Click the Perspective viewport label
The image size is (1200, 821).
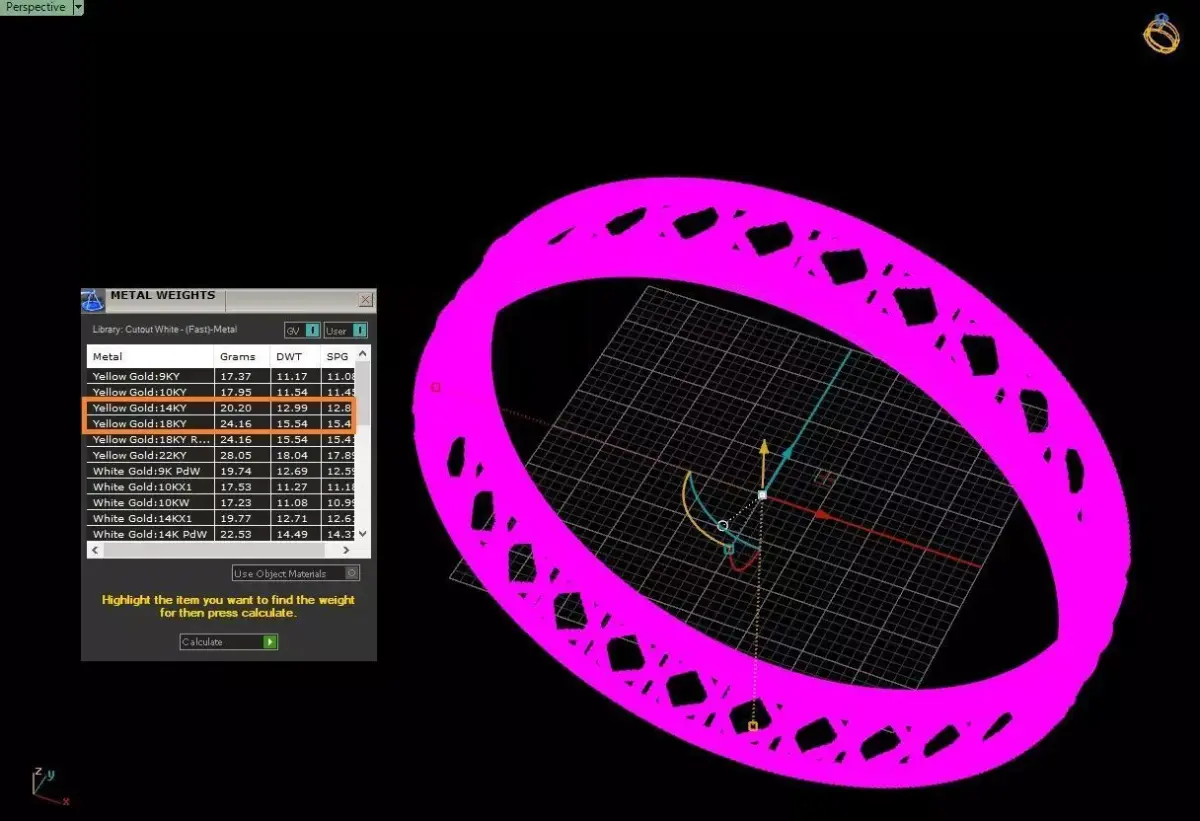coord(35,7)
